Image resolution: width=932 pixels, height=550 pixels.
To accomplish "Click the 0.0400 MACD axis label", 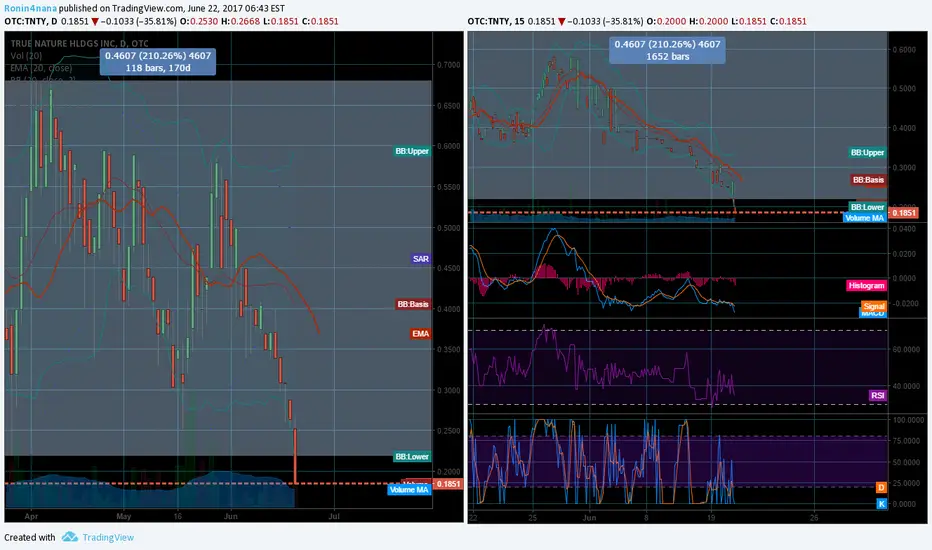I will tap(904, 229).
